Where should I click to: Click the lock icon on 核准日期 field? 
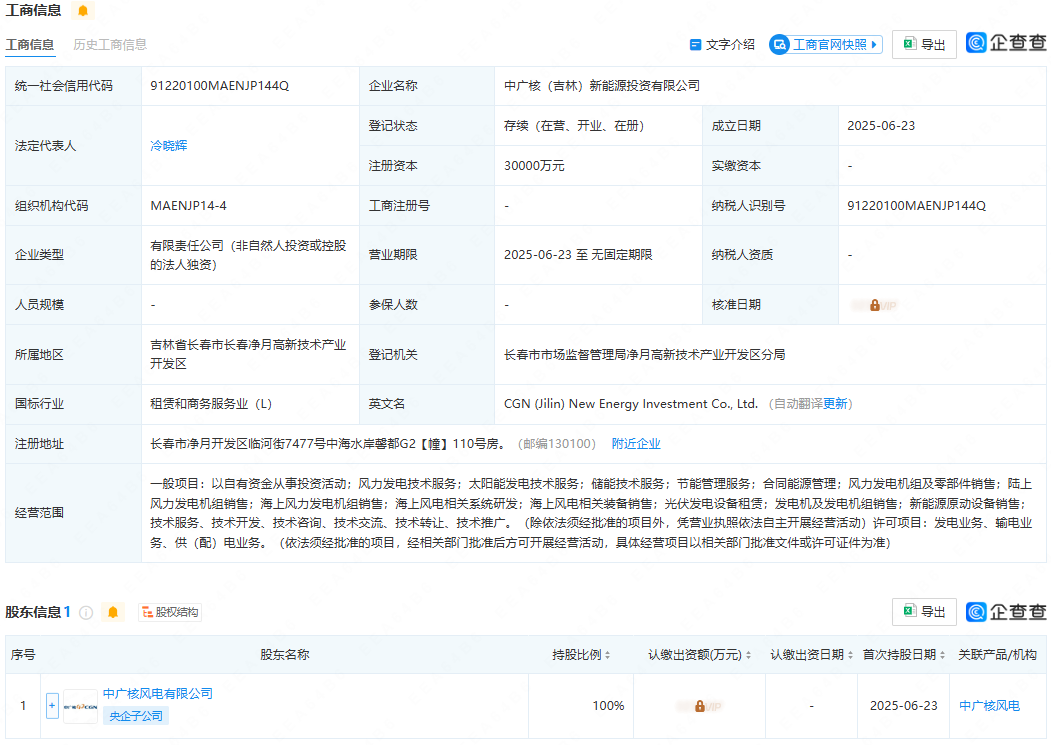(874, 305)
